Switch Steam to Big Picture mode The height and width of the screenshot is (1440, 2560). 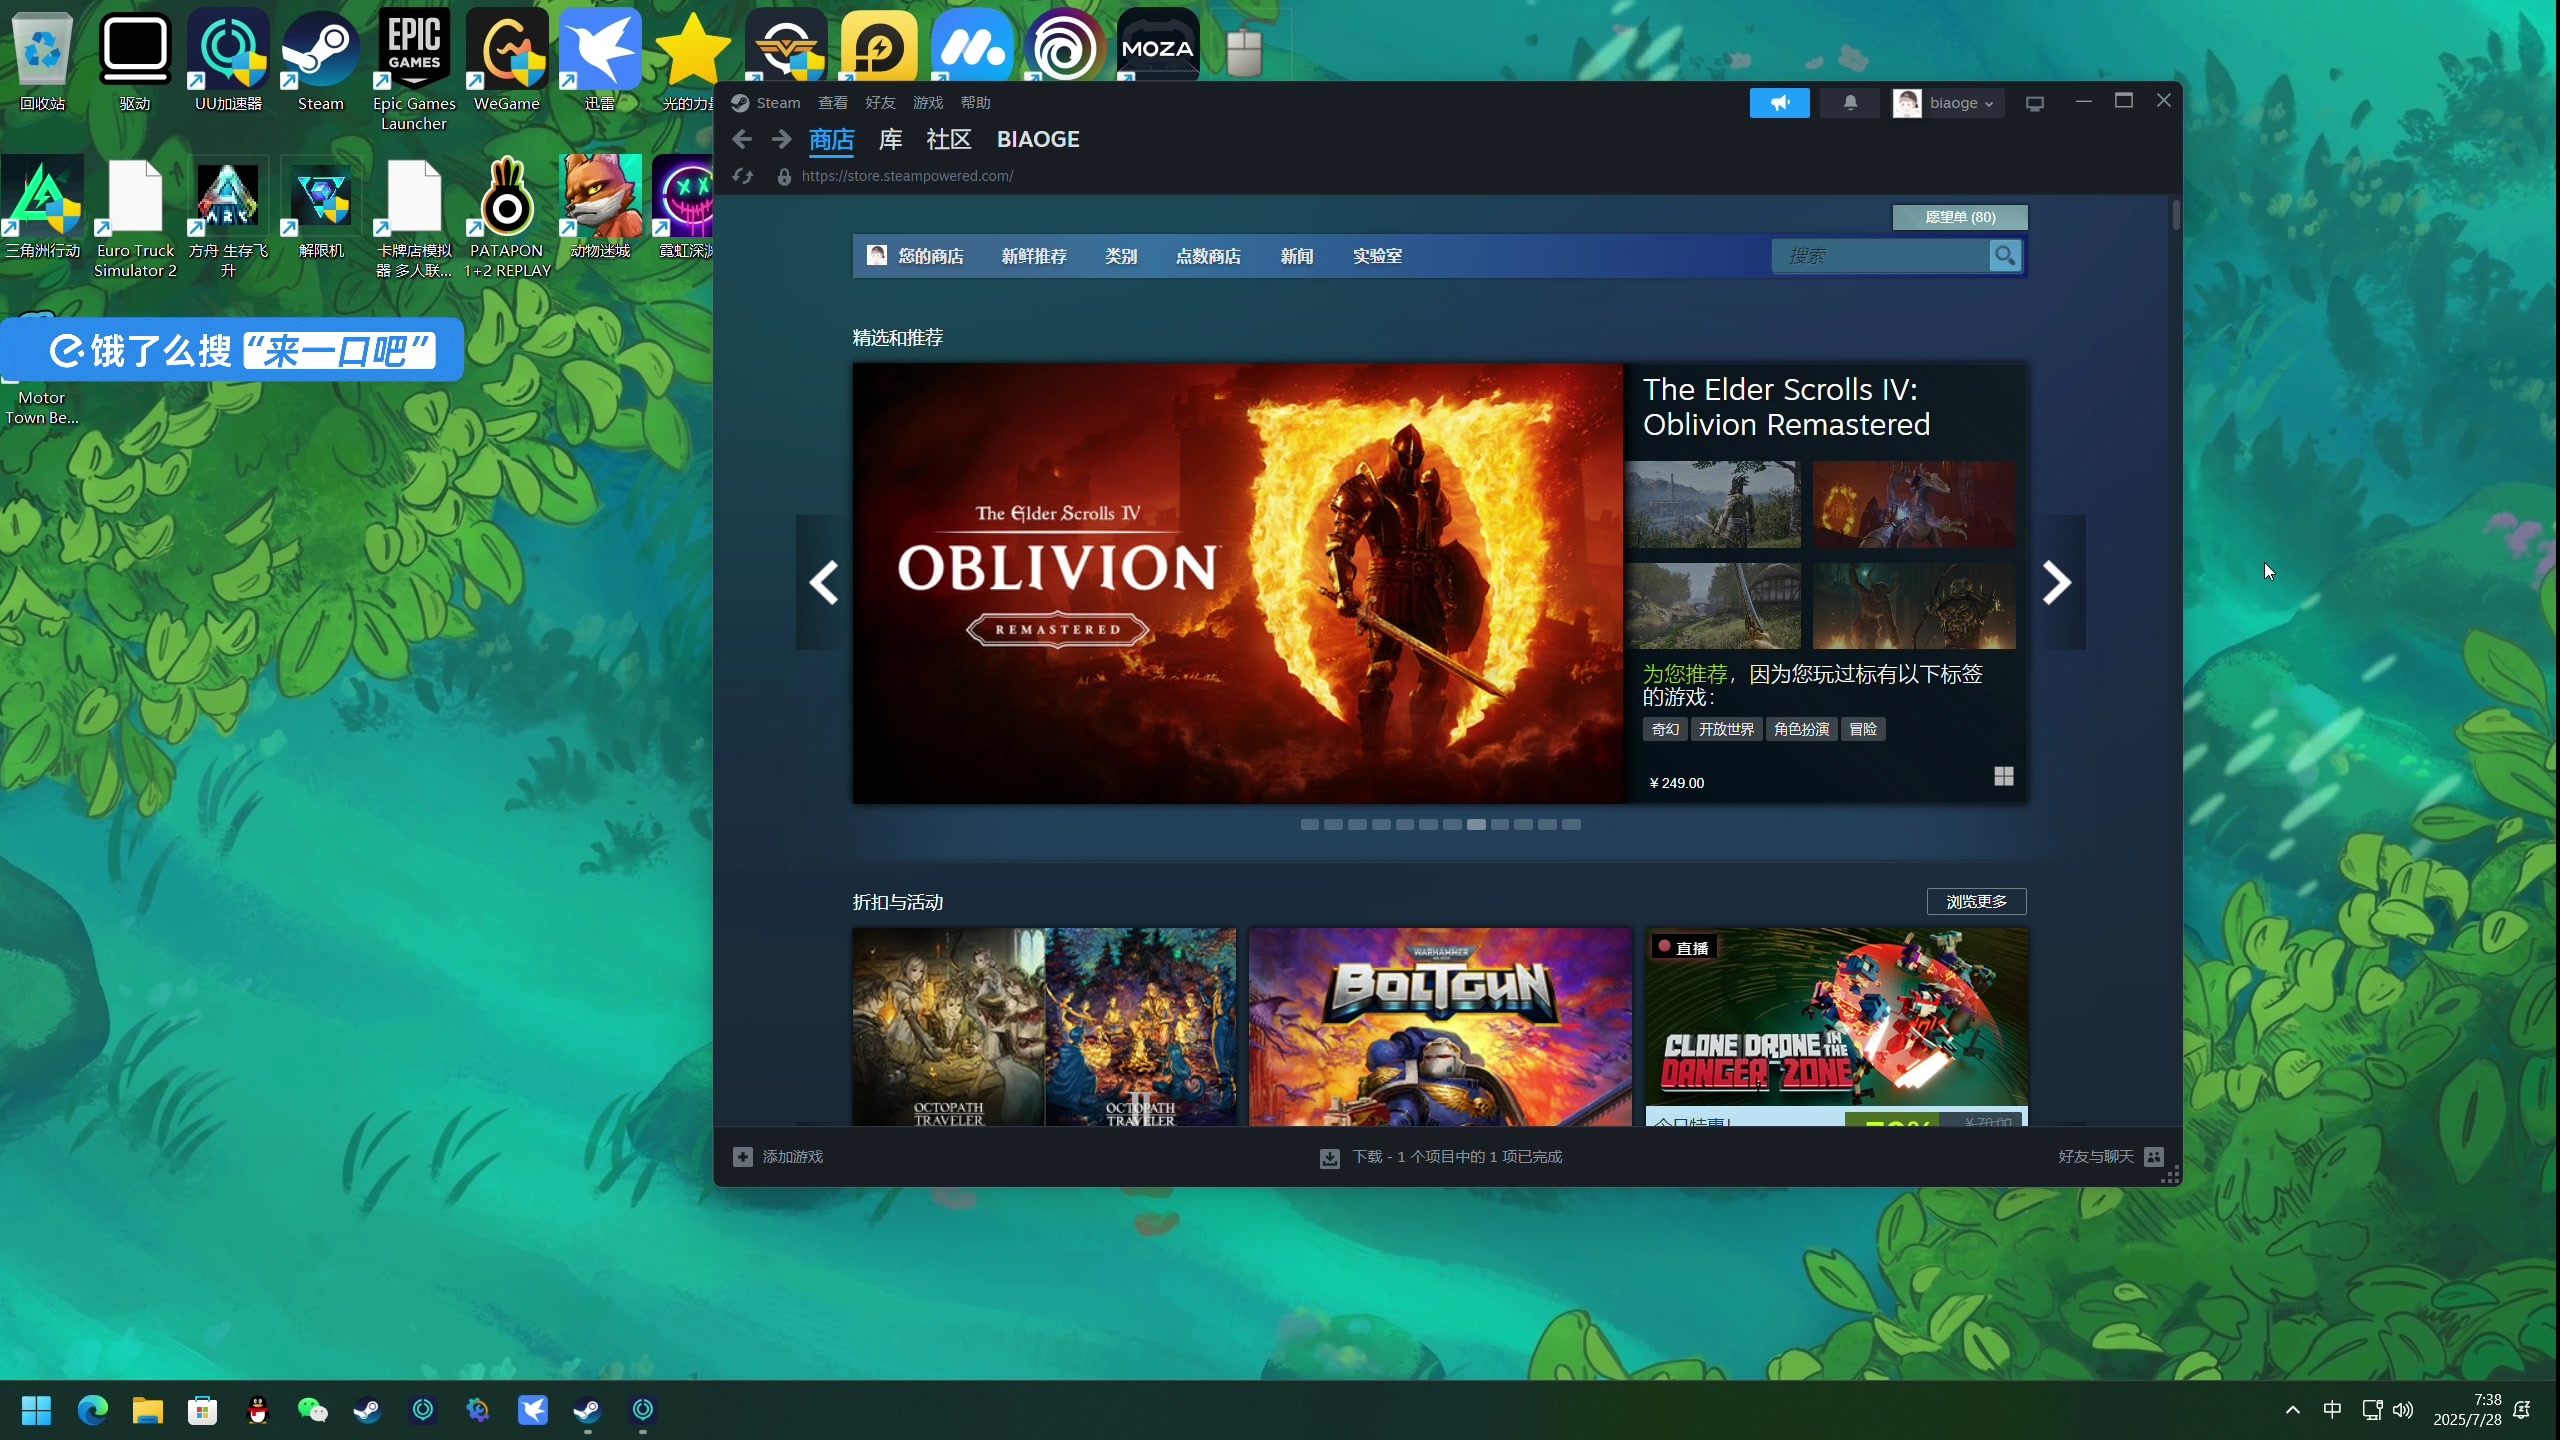click(2034, 103)
